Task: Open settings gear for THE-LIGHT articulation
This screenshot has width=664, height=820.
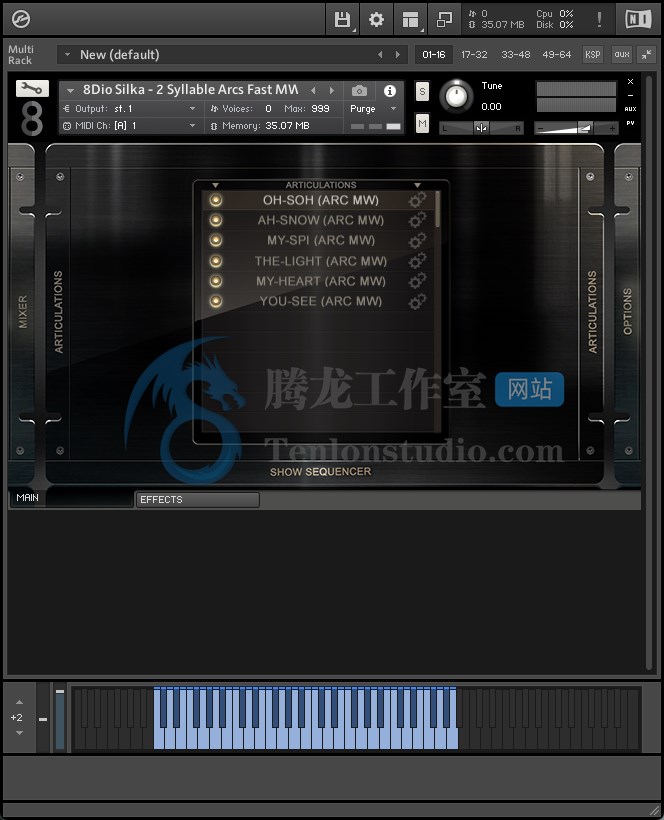Action: (x=417, y=261)
